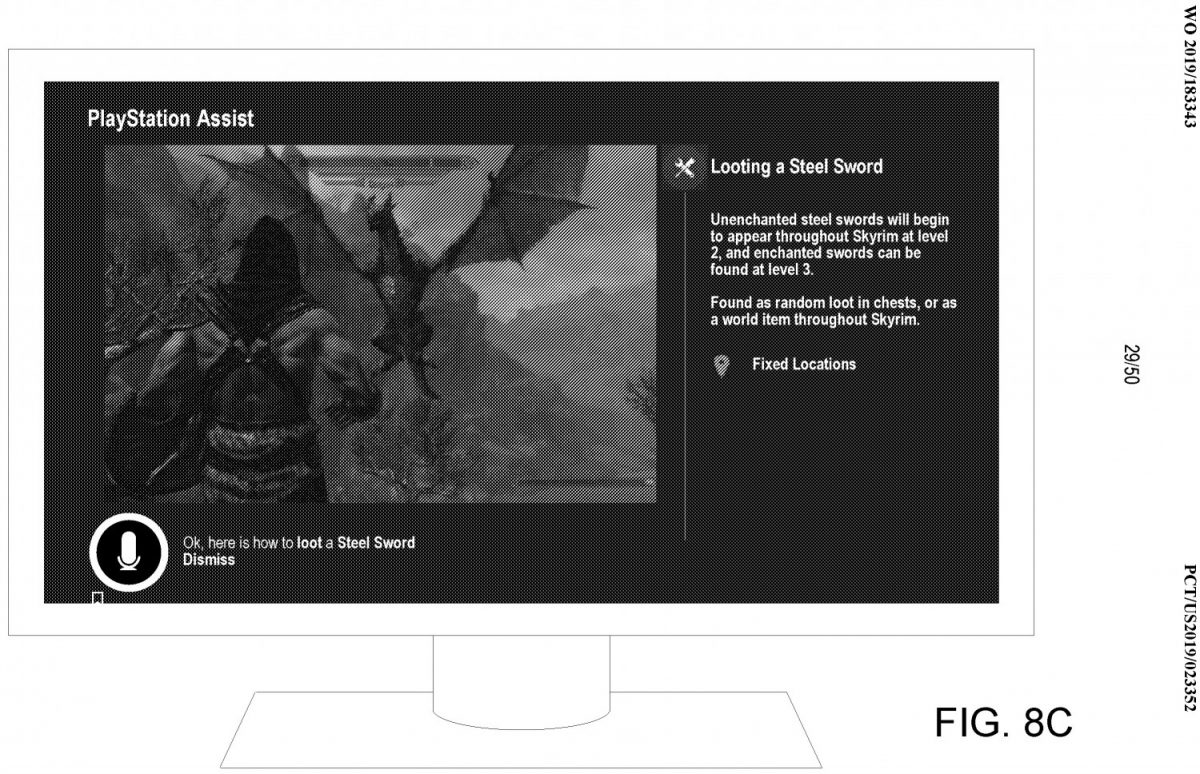Click the PlayStation Assist title
1200x774 pixels.
[x=171, y=119]
